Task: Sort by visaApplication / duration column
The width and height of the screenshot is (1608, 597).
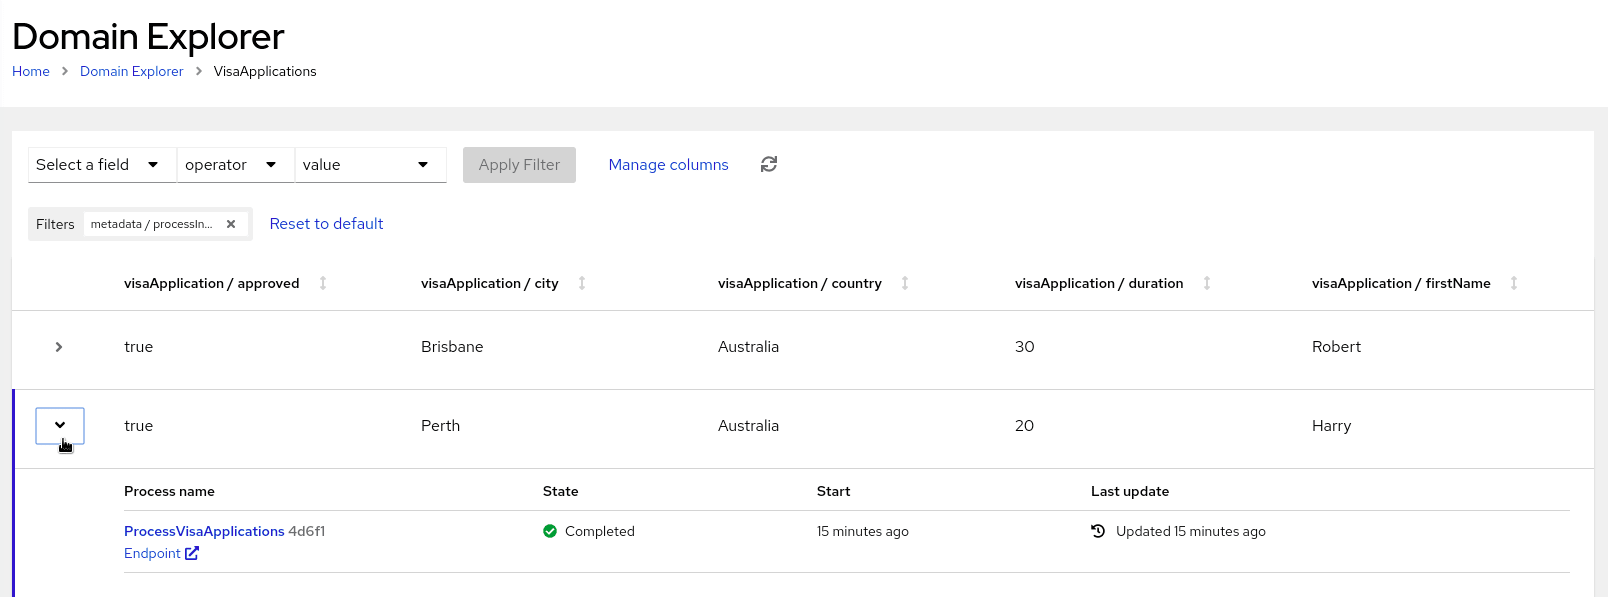Action: (1207, 283)
